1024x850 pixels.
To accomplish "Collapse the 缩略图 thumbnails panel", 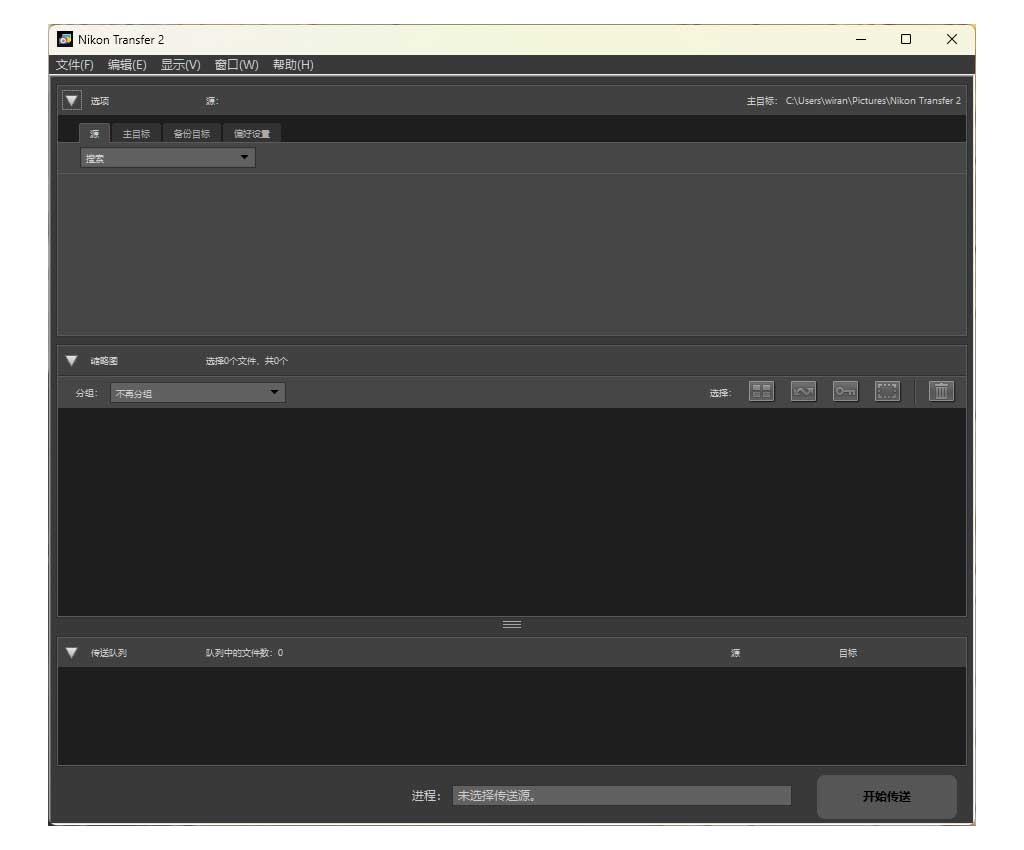I will tap(72, 361).
